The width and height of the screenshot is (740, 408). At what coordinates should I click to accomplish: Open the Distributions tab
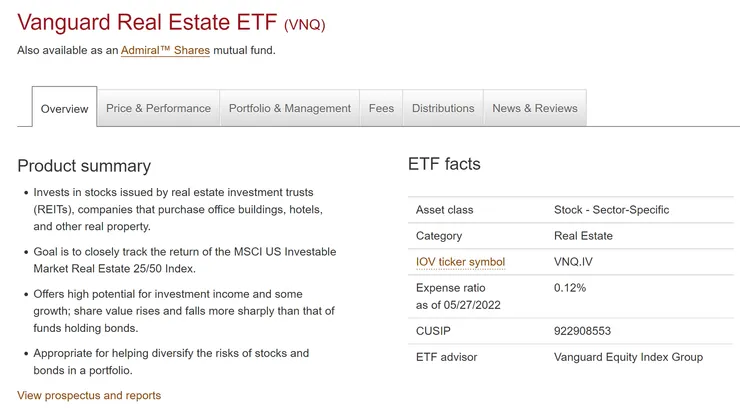pyautogui.click(x=443, y=108)
